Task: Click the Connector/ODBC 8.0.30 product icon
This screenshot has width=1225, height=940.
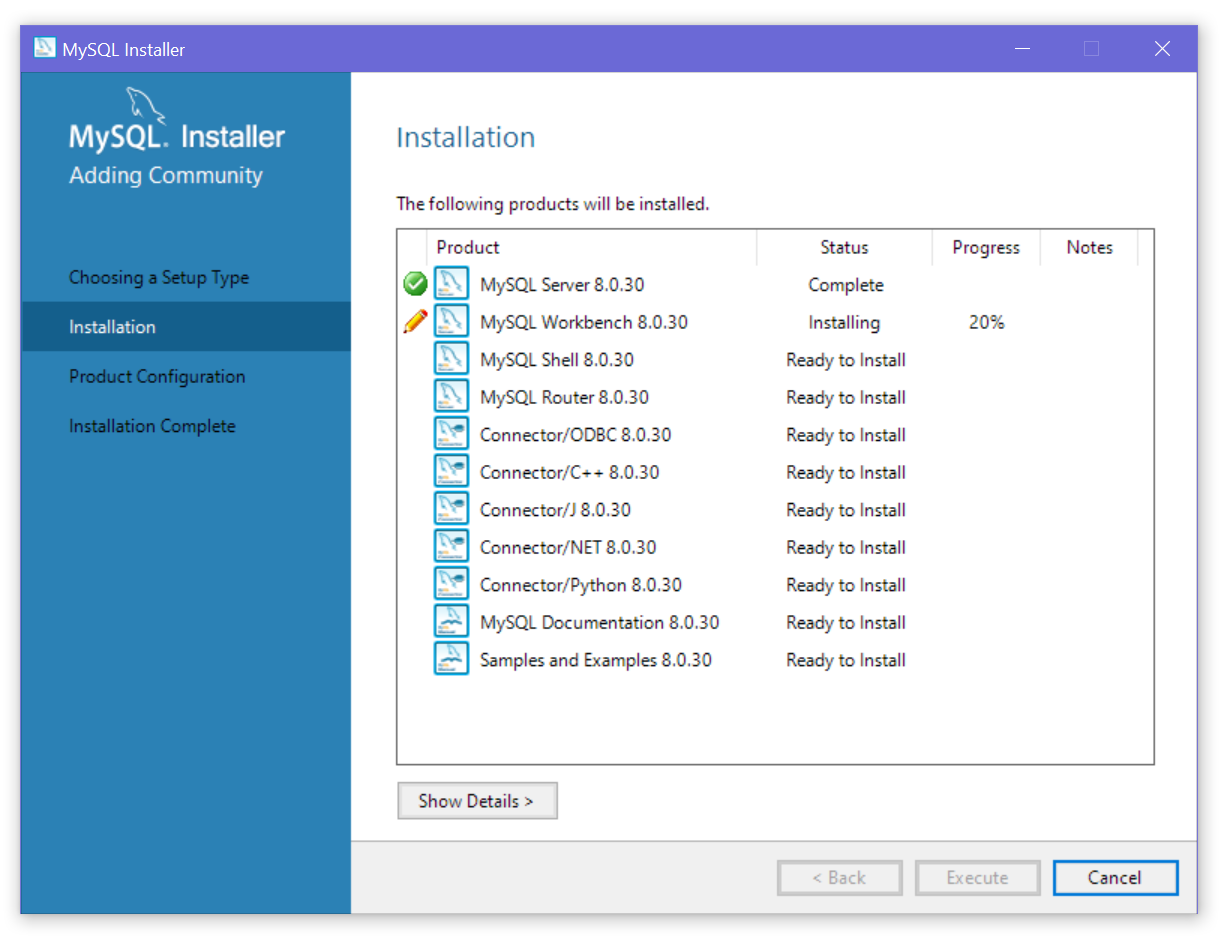Action: (x=451, y=434)
